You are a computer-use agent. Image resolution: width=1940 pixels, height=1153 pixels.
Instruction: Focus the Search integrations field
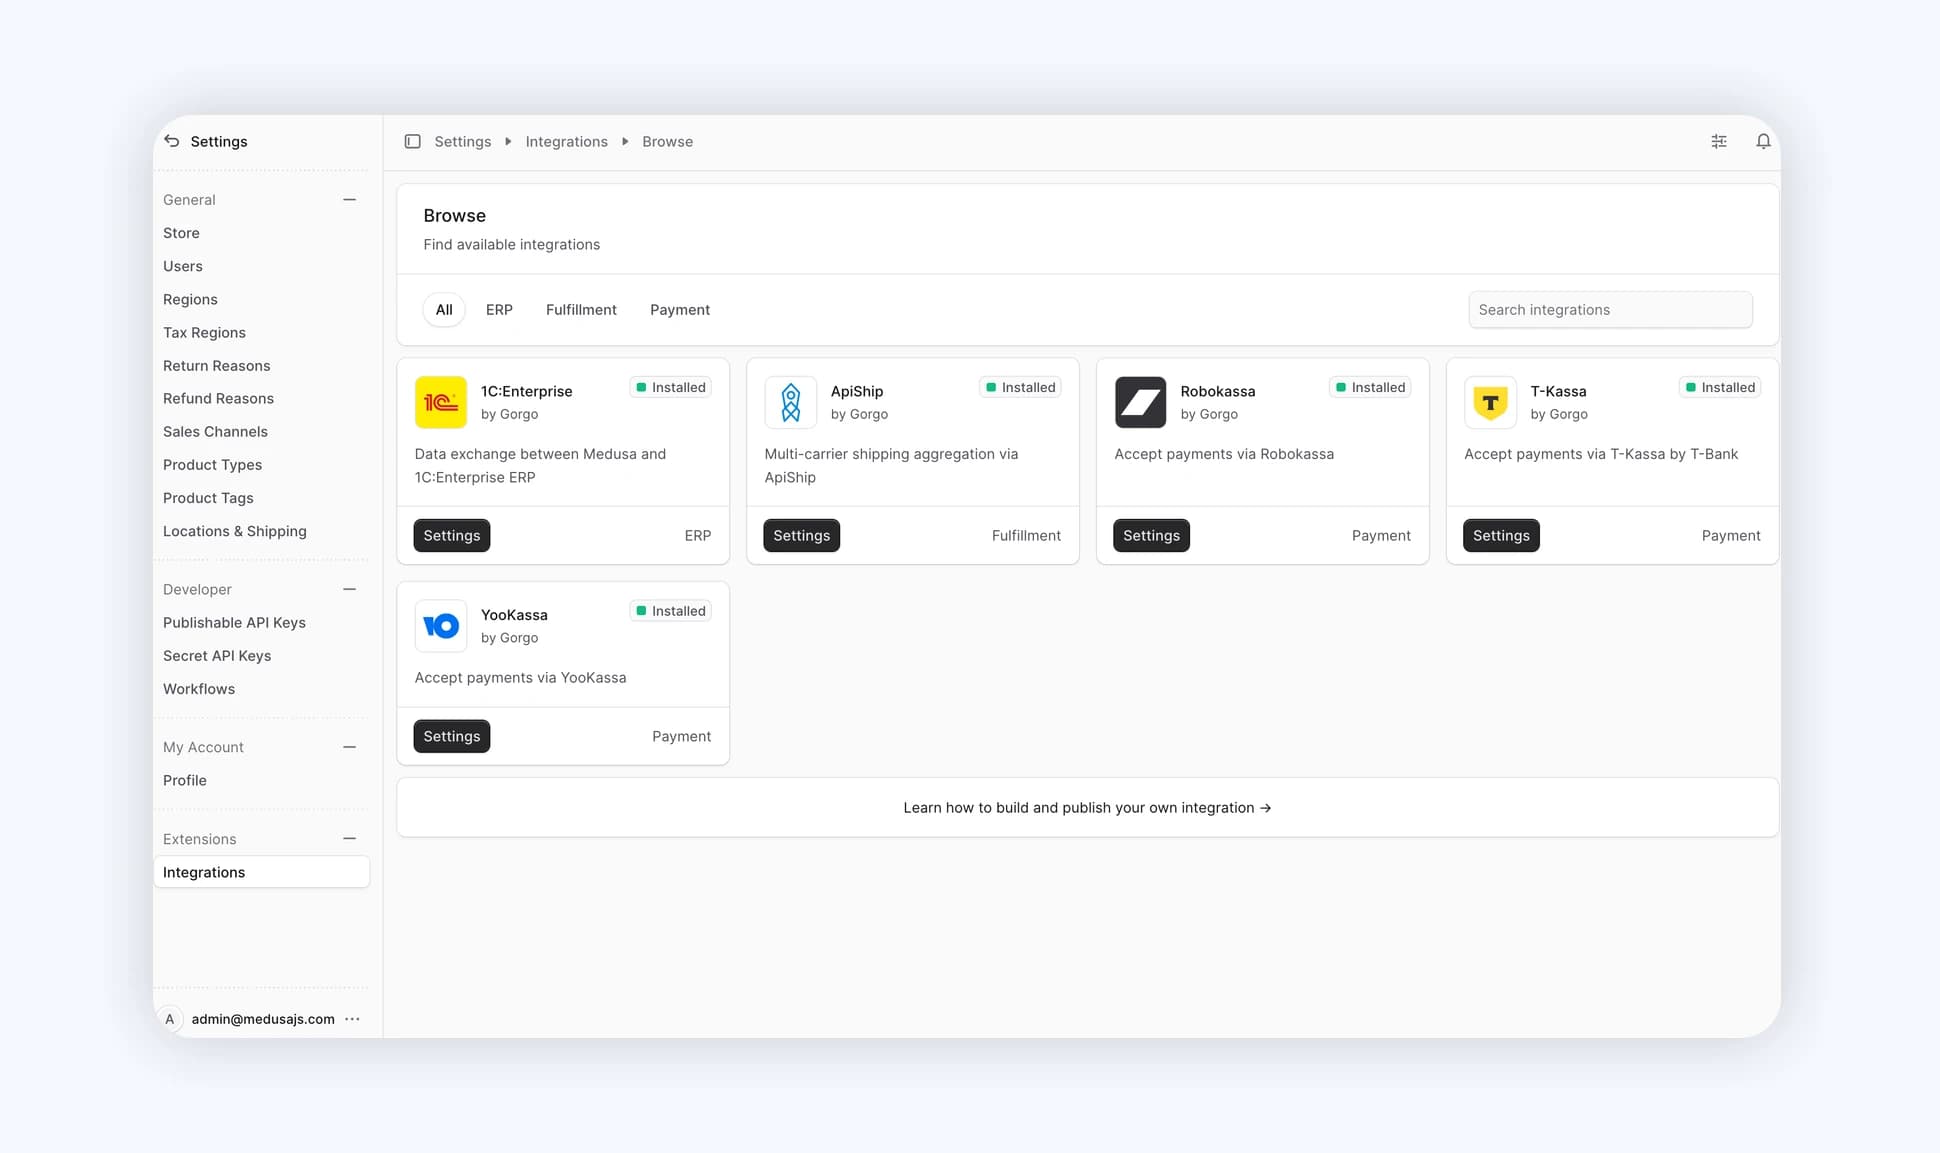1610,310
